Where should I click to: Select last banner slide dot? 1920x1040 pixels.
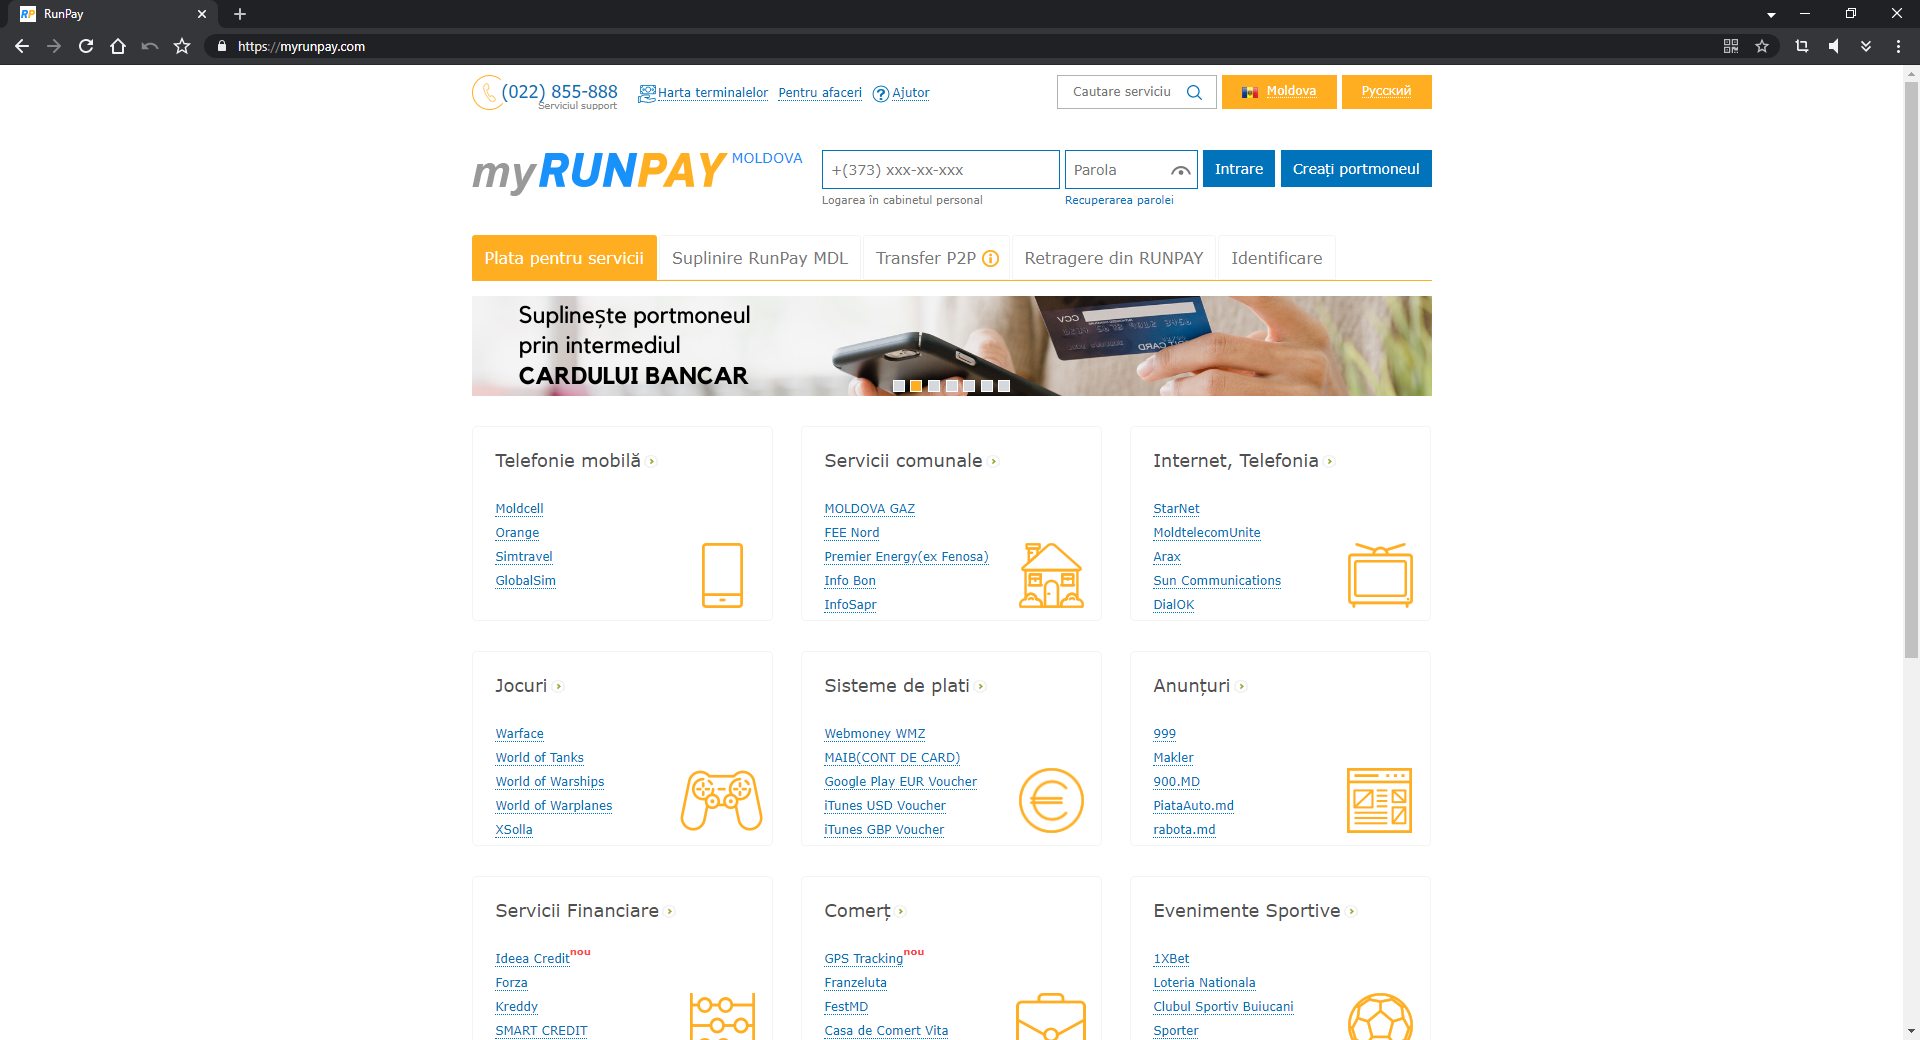coord(1004,386)
